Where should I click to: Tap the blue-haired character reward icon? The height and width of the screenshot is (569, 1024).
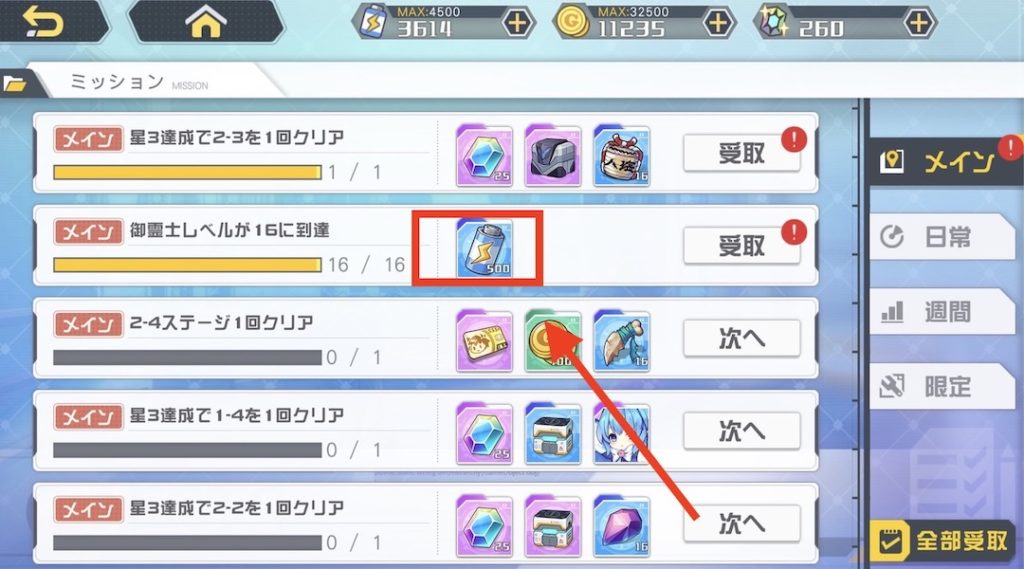(x=621, y=434)
